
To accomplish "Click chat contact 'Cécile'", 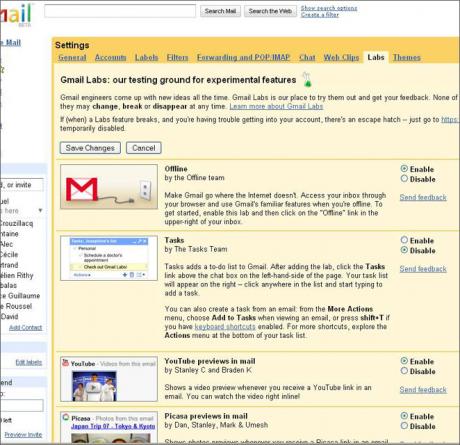I will pos(9,254).
